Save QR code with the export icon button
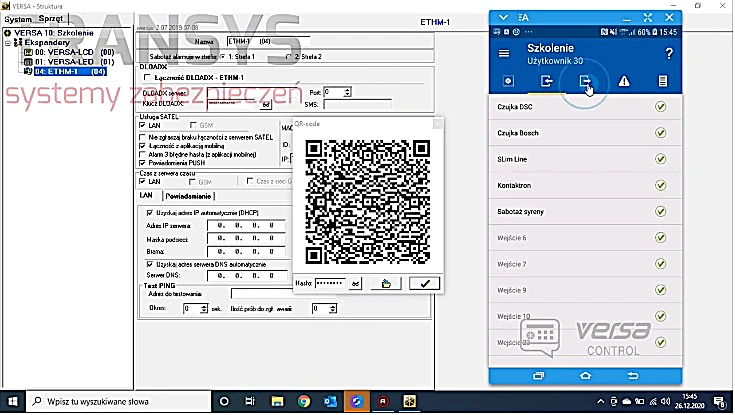Viewport: 735px width, 415px height. 386,283
